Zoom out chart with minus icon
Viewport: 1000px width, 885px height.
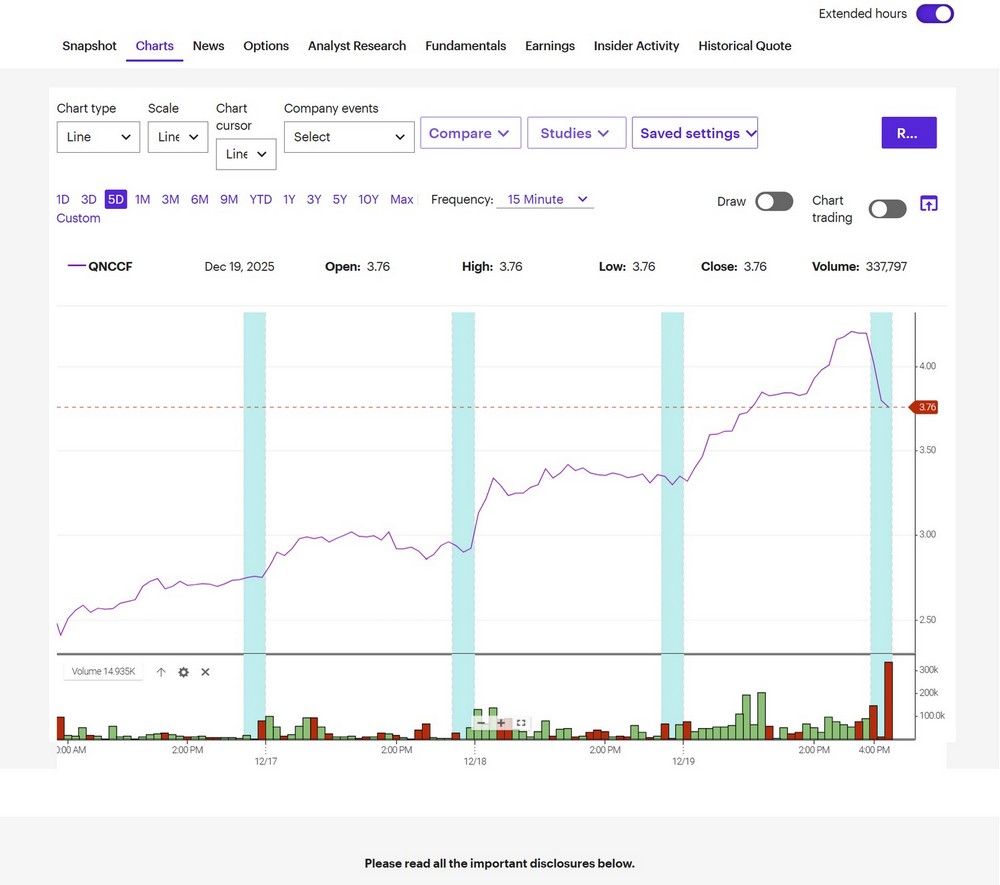[481, 723]
